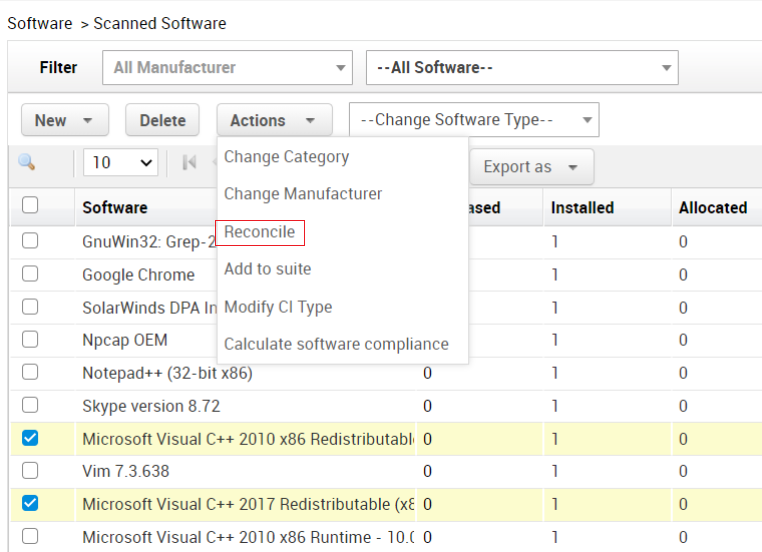Check the Skype version 8.72 checkbox
This screenshot has height=552, width=762.
(x=30, y=405)
